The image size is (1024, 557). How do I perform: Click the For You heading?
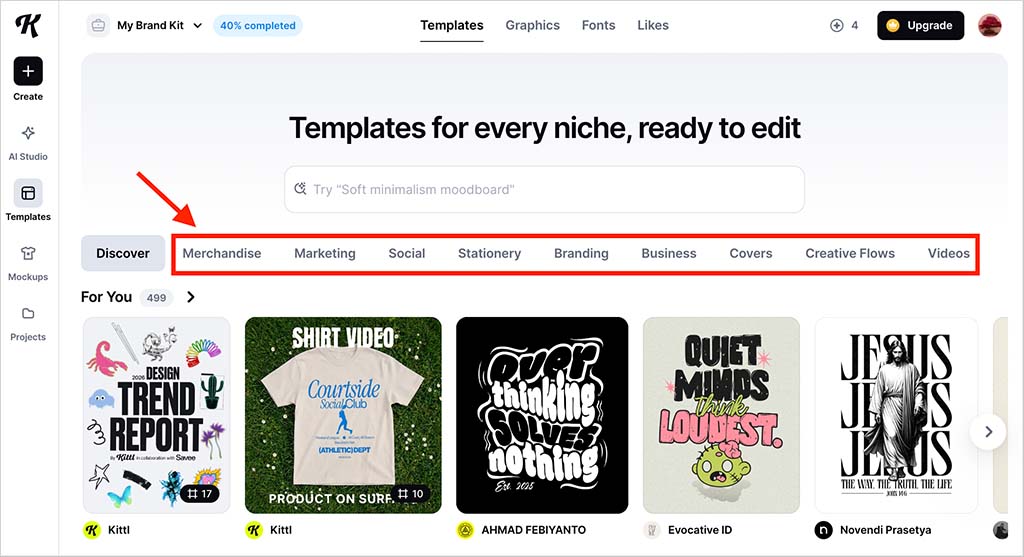tap(106, 297)
